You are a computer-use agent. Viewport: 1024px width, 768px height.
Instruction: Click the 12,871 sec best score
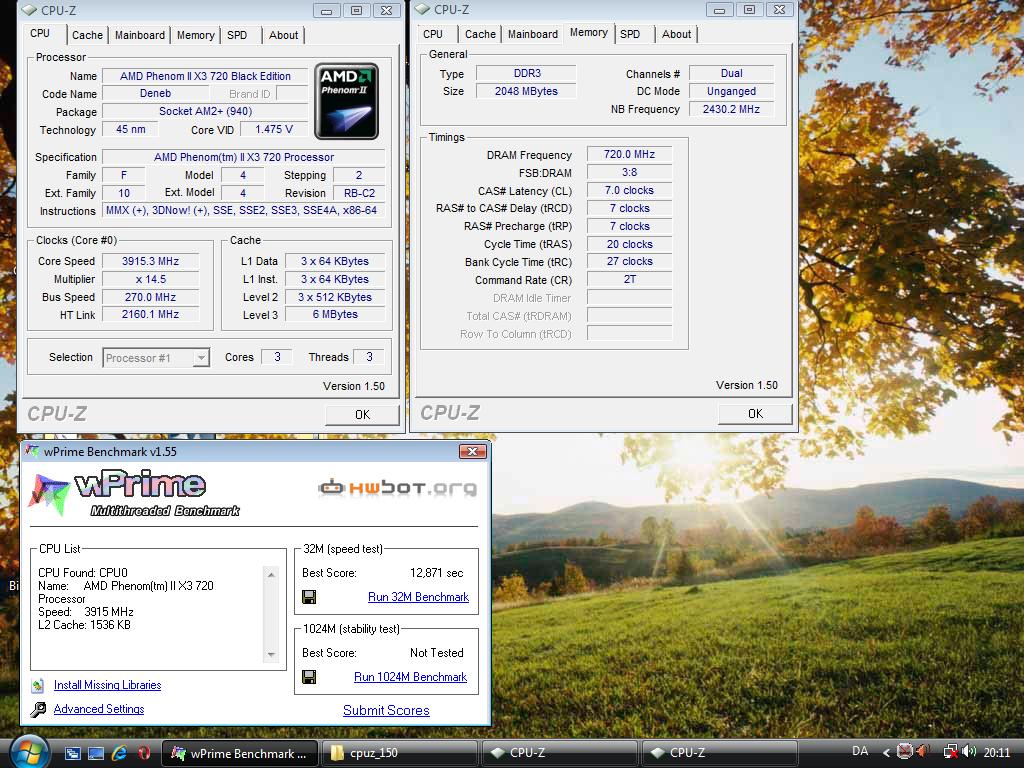click(436, 573)
